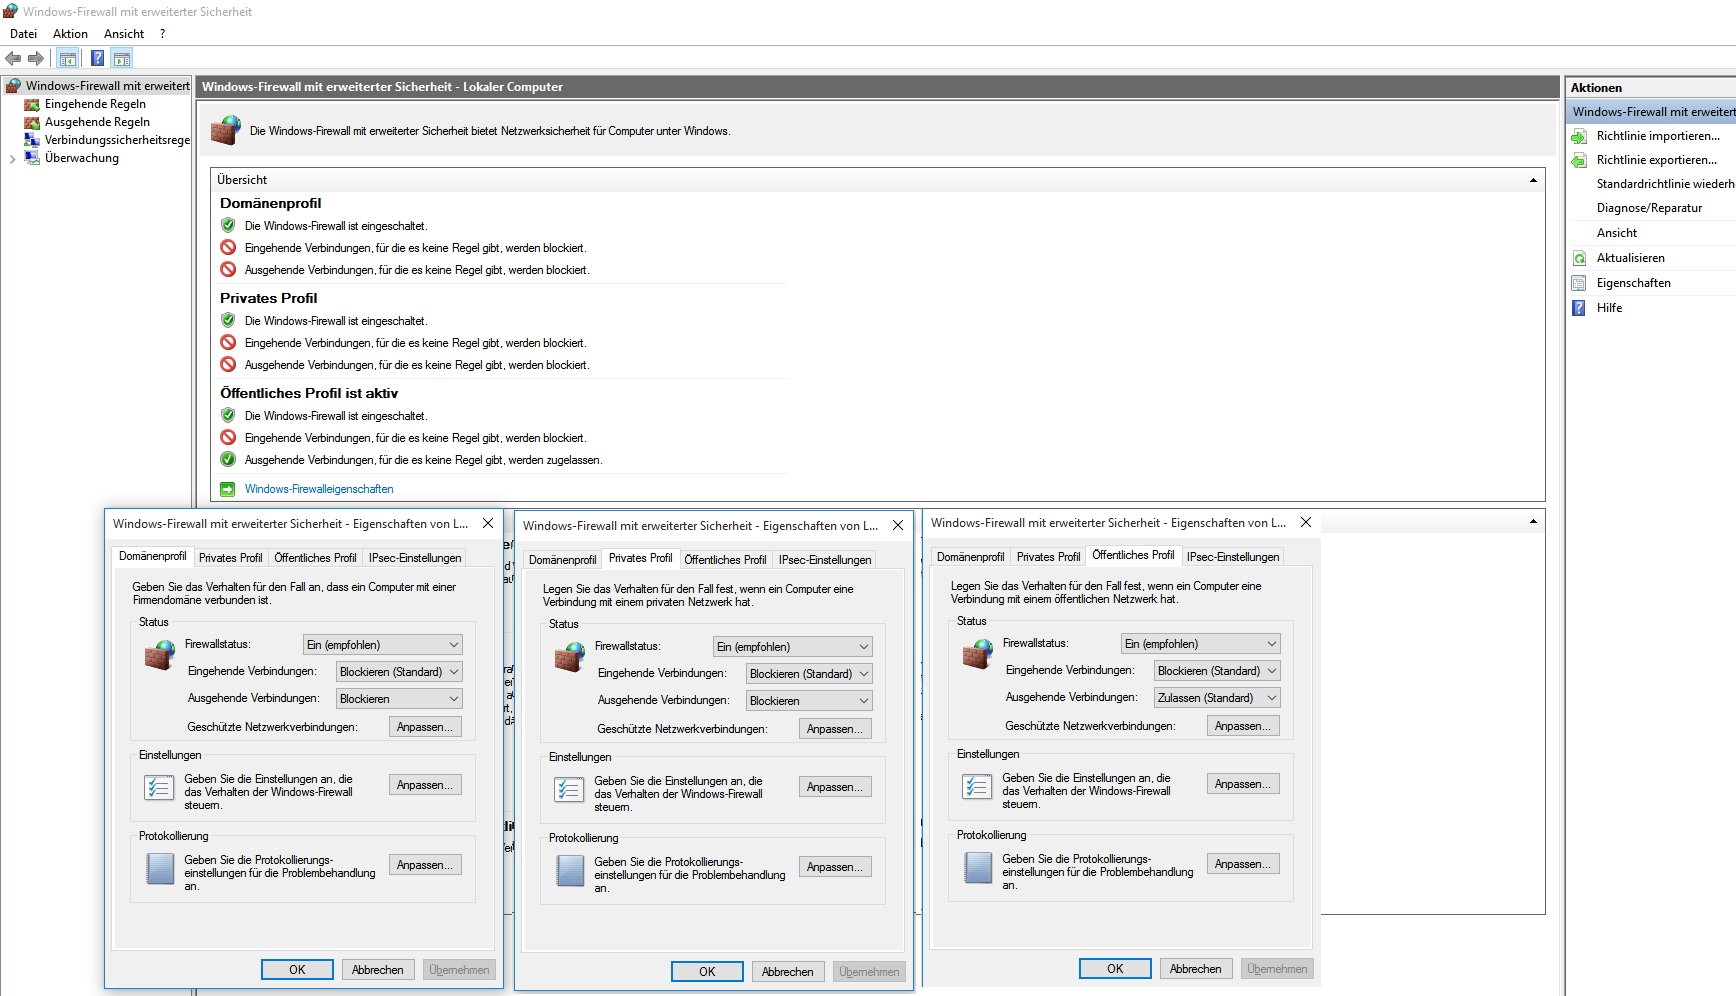Viewport: 1736px width, 996px height.
Task: Select Eingehende Regeln icon in tree
Action: pos(32,104)
